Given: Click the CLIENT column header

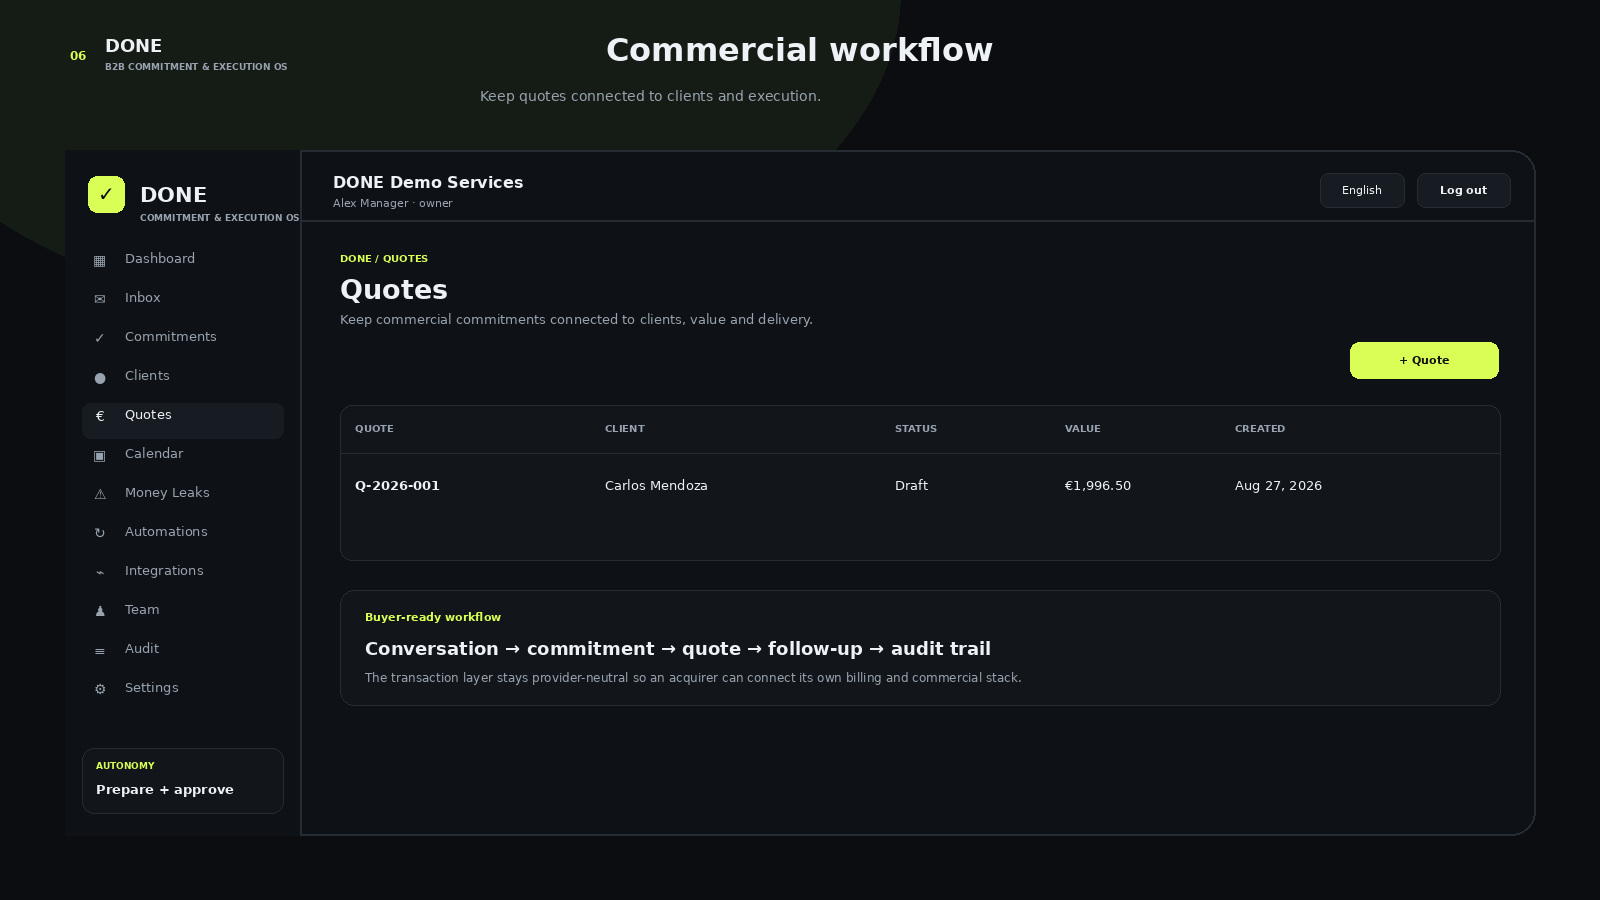Looking at the screenshot, I should tap(625, 429).
